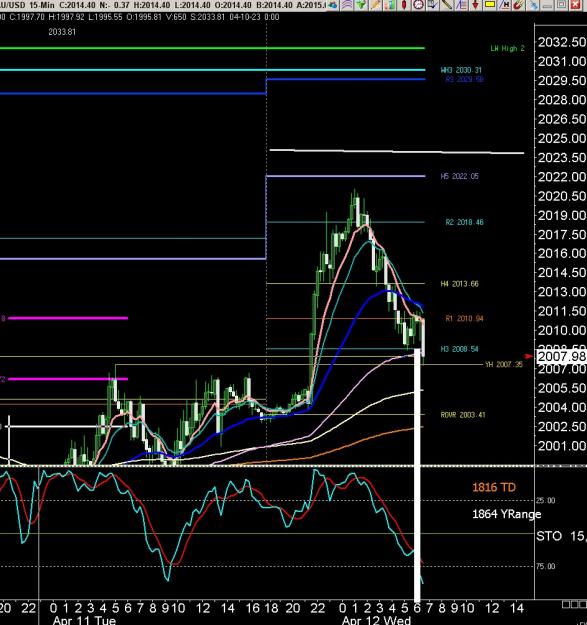Click the R2 2018.46 pivot label

[x=464, y=222]
